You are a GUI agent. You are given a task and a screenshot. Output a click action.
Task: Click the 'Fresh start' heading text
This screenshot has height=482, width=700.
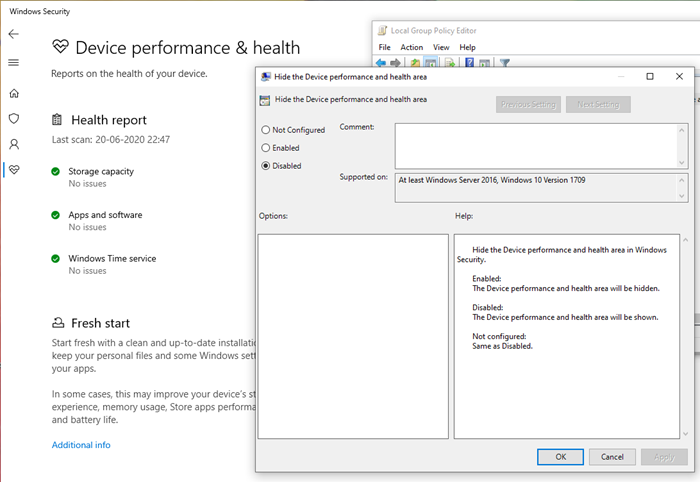pyautogui.click(x=100, y=323)
